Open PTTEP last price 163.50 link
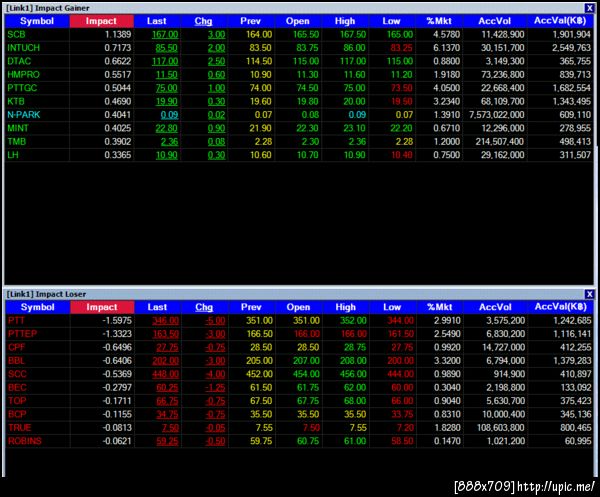The image size is (600, 497). click(166, 334)
